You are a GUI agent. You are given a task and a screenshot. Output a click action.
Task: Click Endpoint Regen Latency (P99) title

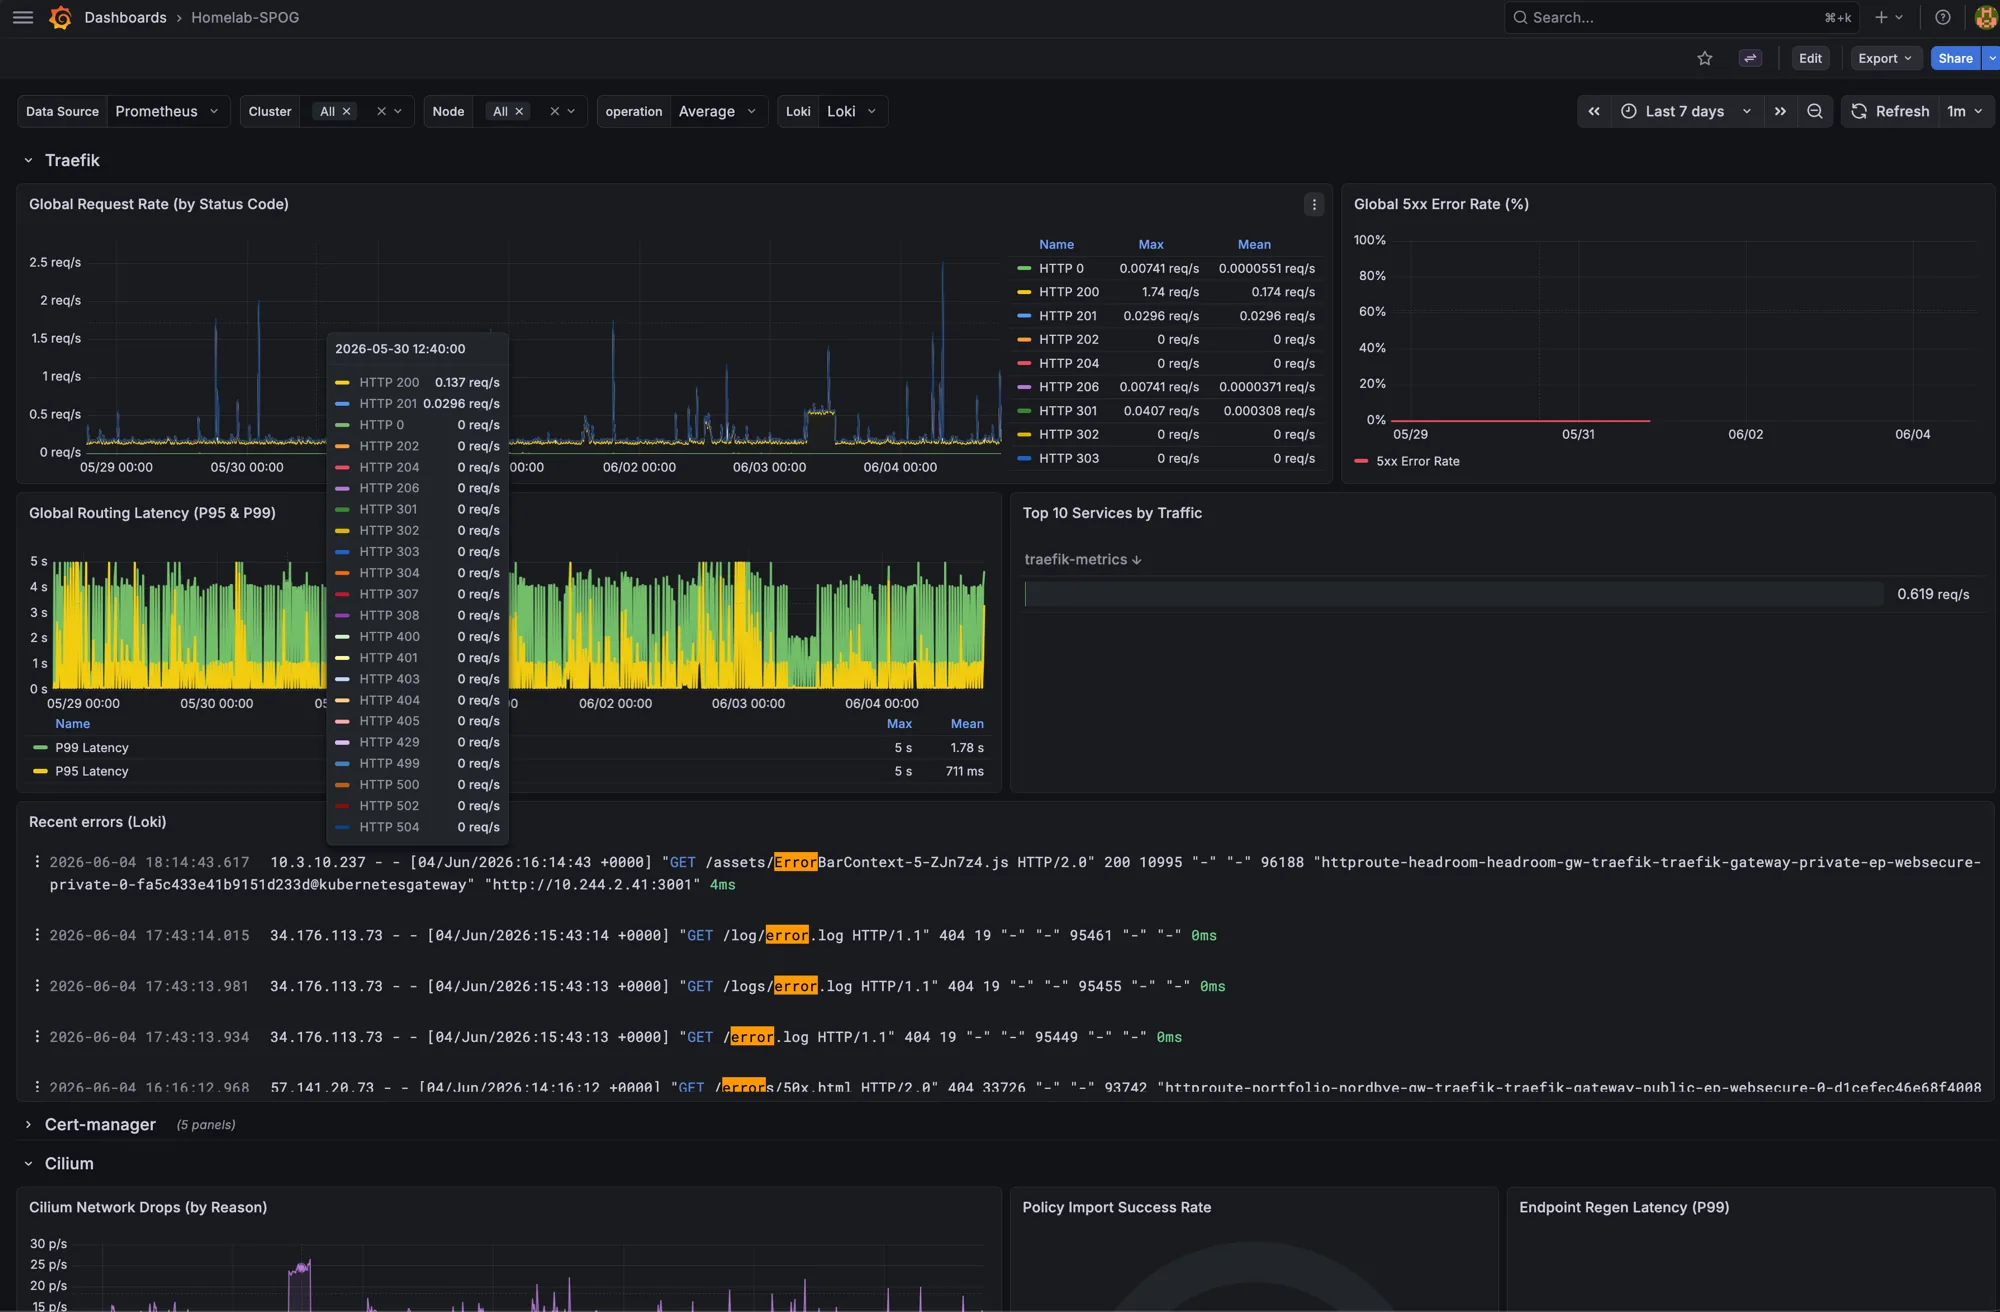(x=1624, y=1207)
